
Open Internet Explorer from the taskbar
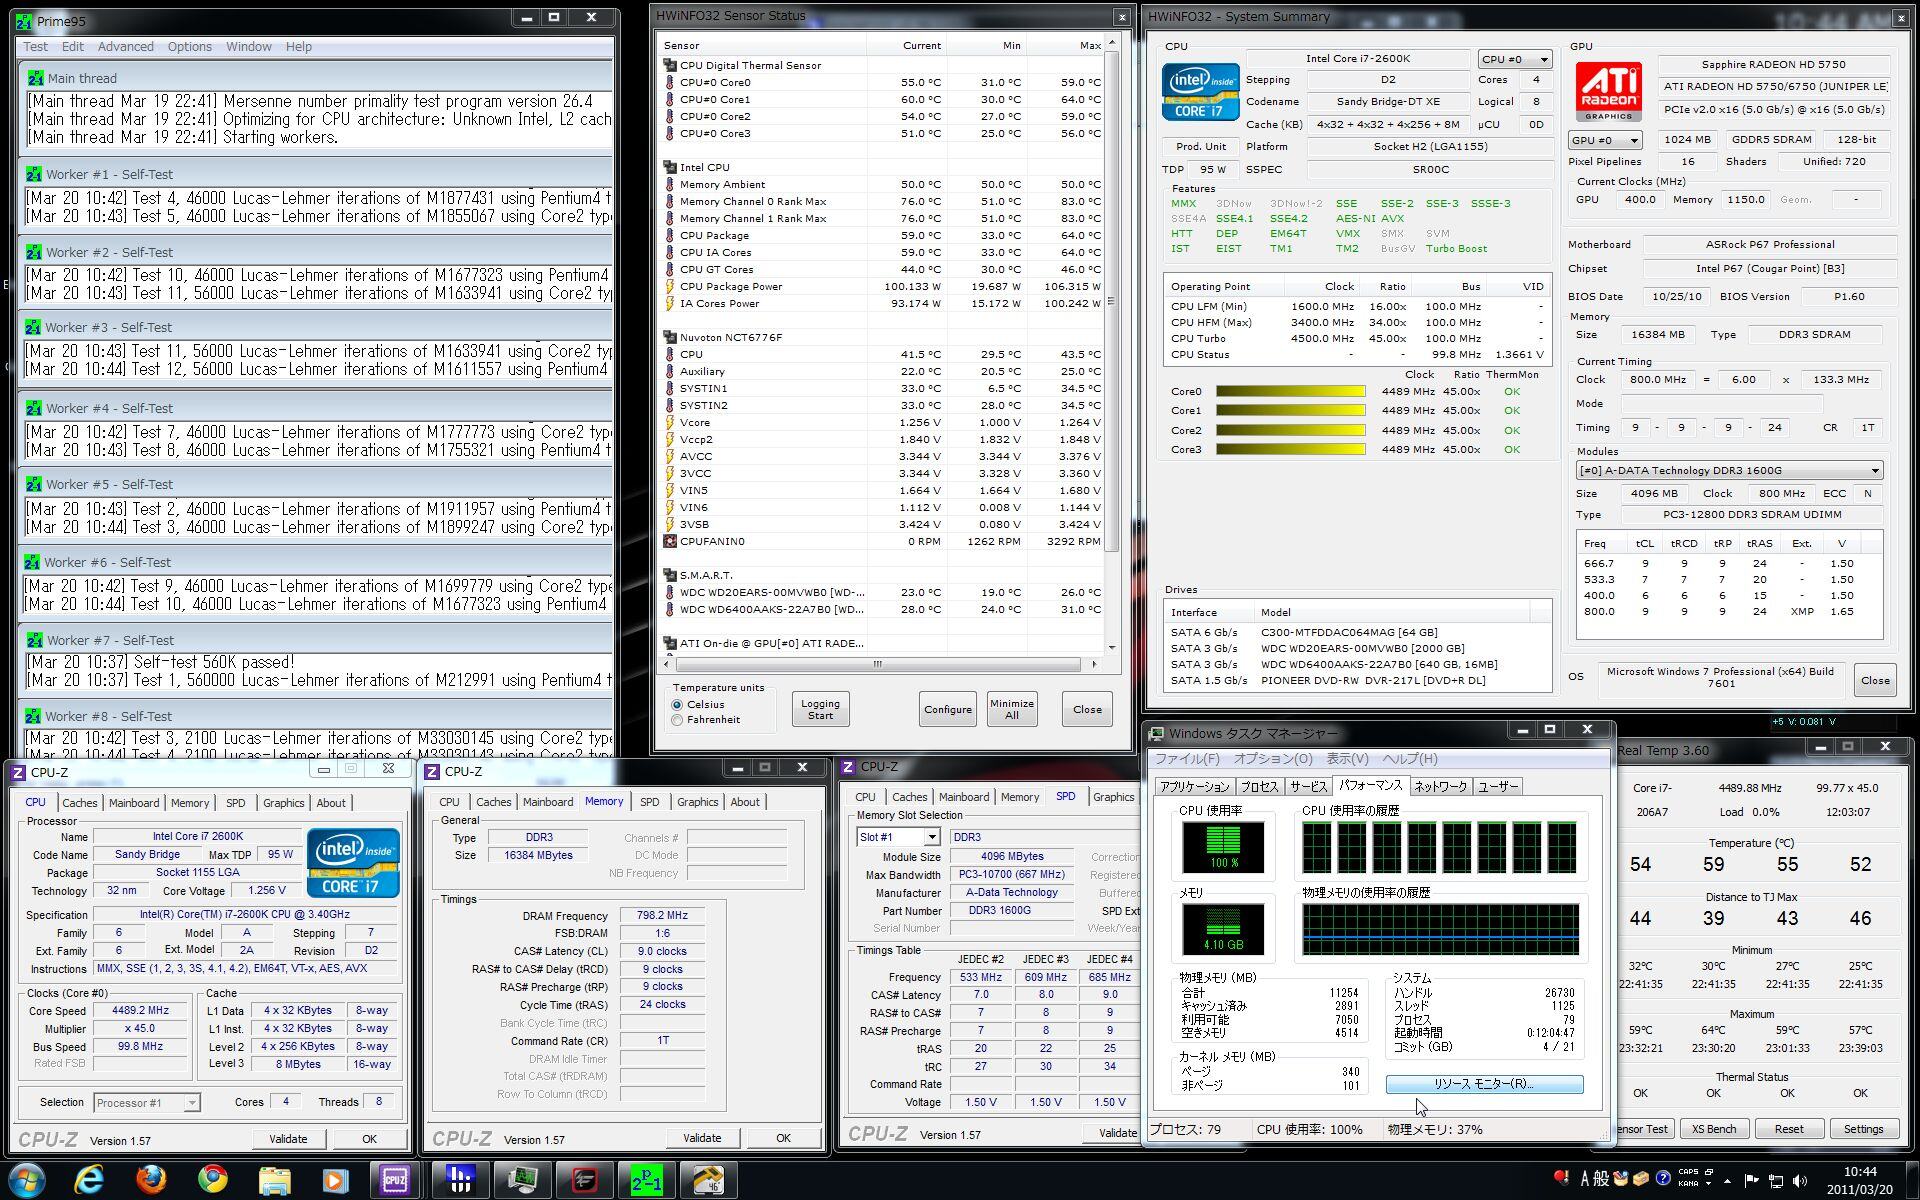pos(89,1180)
